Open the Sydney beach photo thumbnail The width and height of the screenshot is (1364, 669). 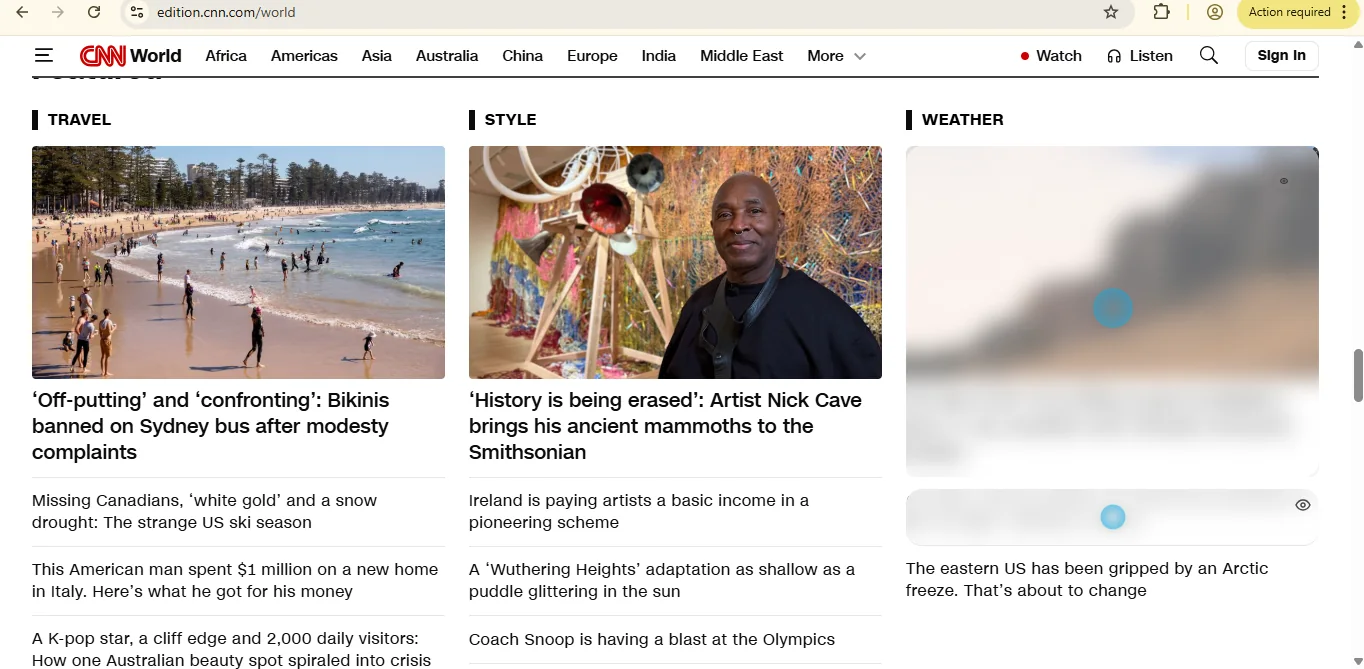coord(238,262)
